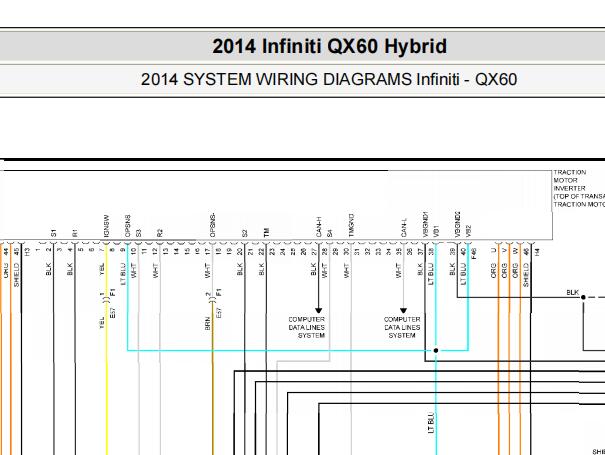The image size is (605, 455).
Task: Select the CAN-L terminal label
Action: (404, 227)
